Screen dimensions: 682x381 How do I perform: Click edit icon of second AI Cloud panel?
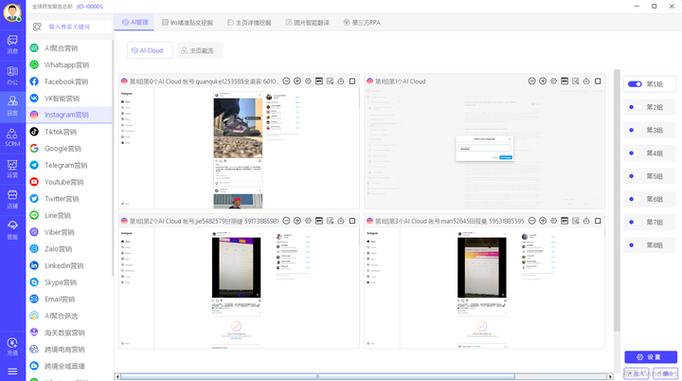click(575, 81)
